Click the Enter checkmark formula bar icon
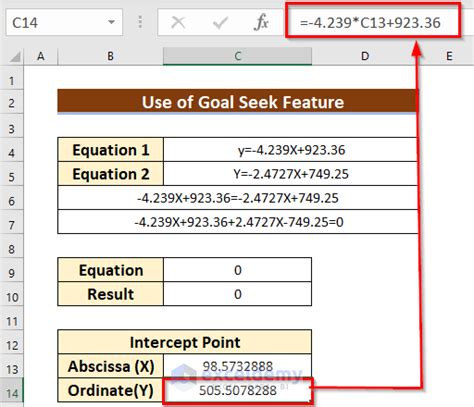 point(220,23)
